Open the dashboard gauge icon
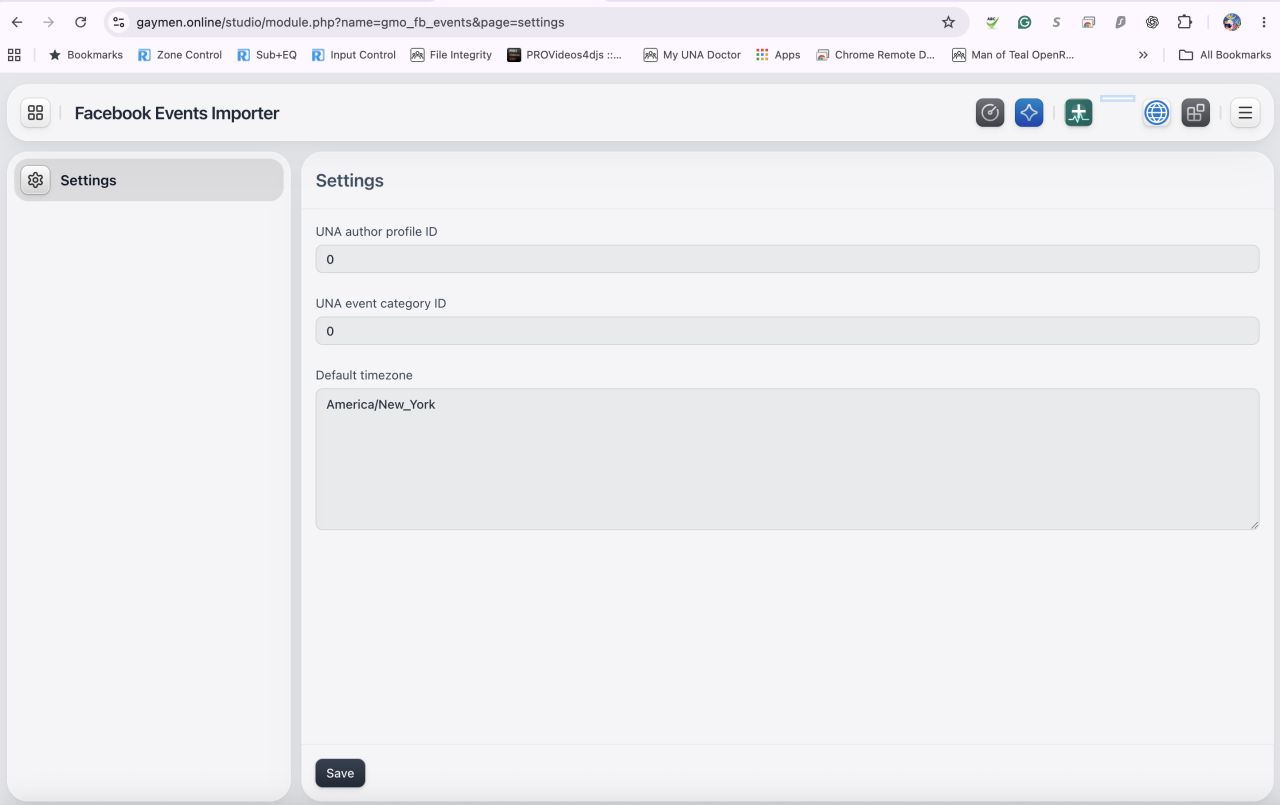This screenshot has width=1280, height=805. click(x=990, y=113)
